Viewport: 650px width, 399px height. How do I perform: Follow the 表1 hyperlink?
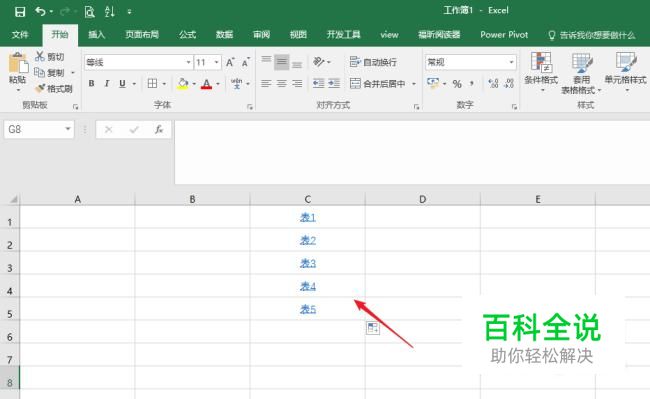[x=308, y=217]
